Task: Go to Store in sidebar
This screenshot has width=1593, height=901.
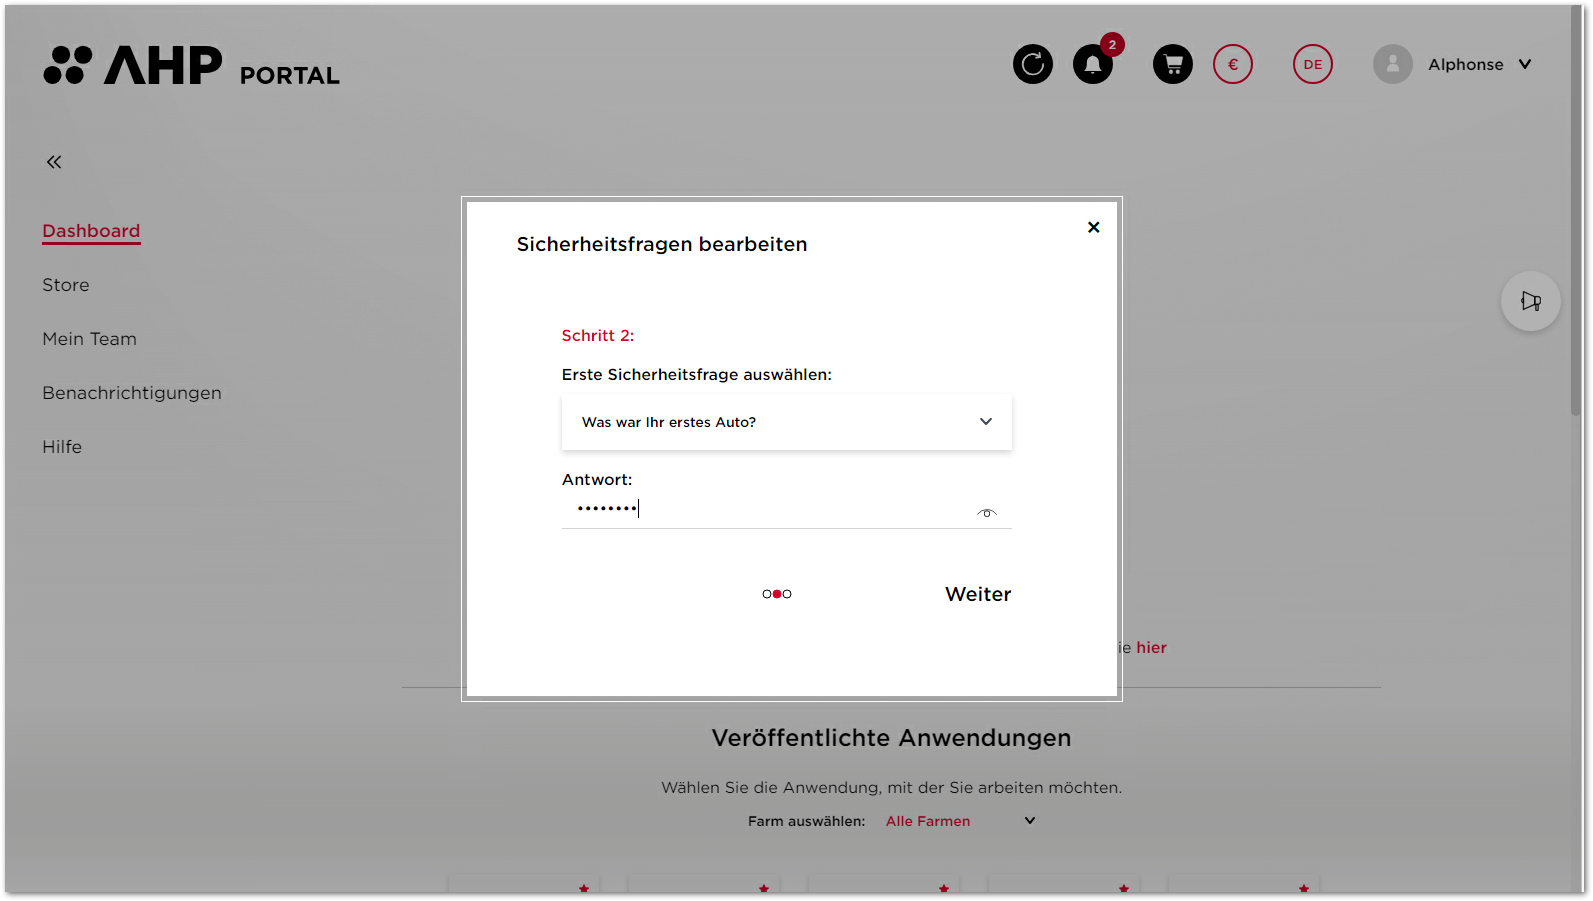Action: [66, 285]
